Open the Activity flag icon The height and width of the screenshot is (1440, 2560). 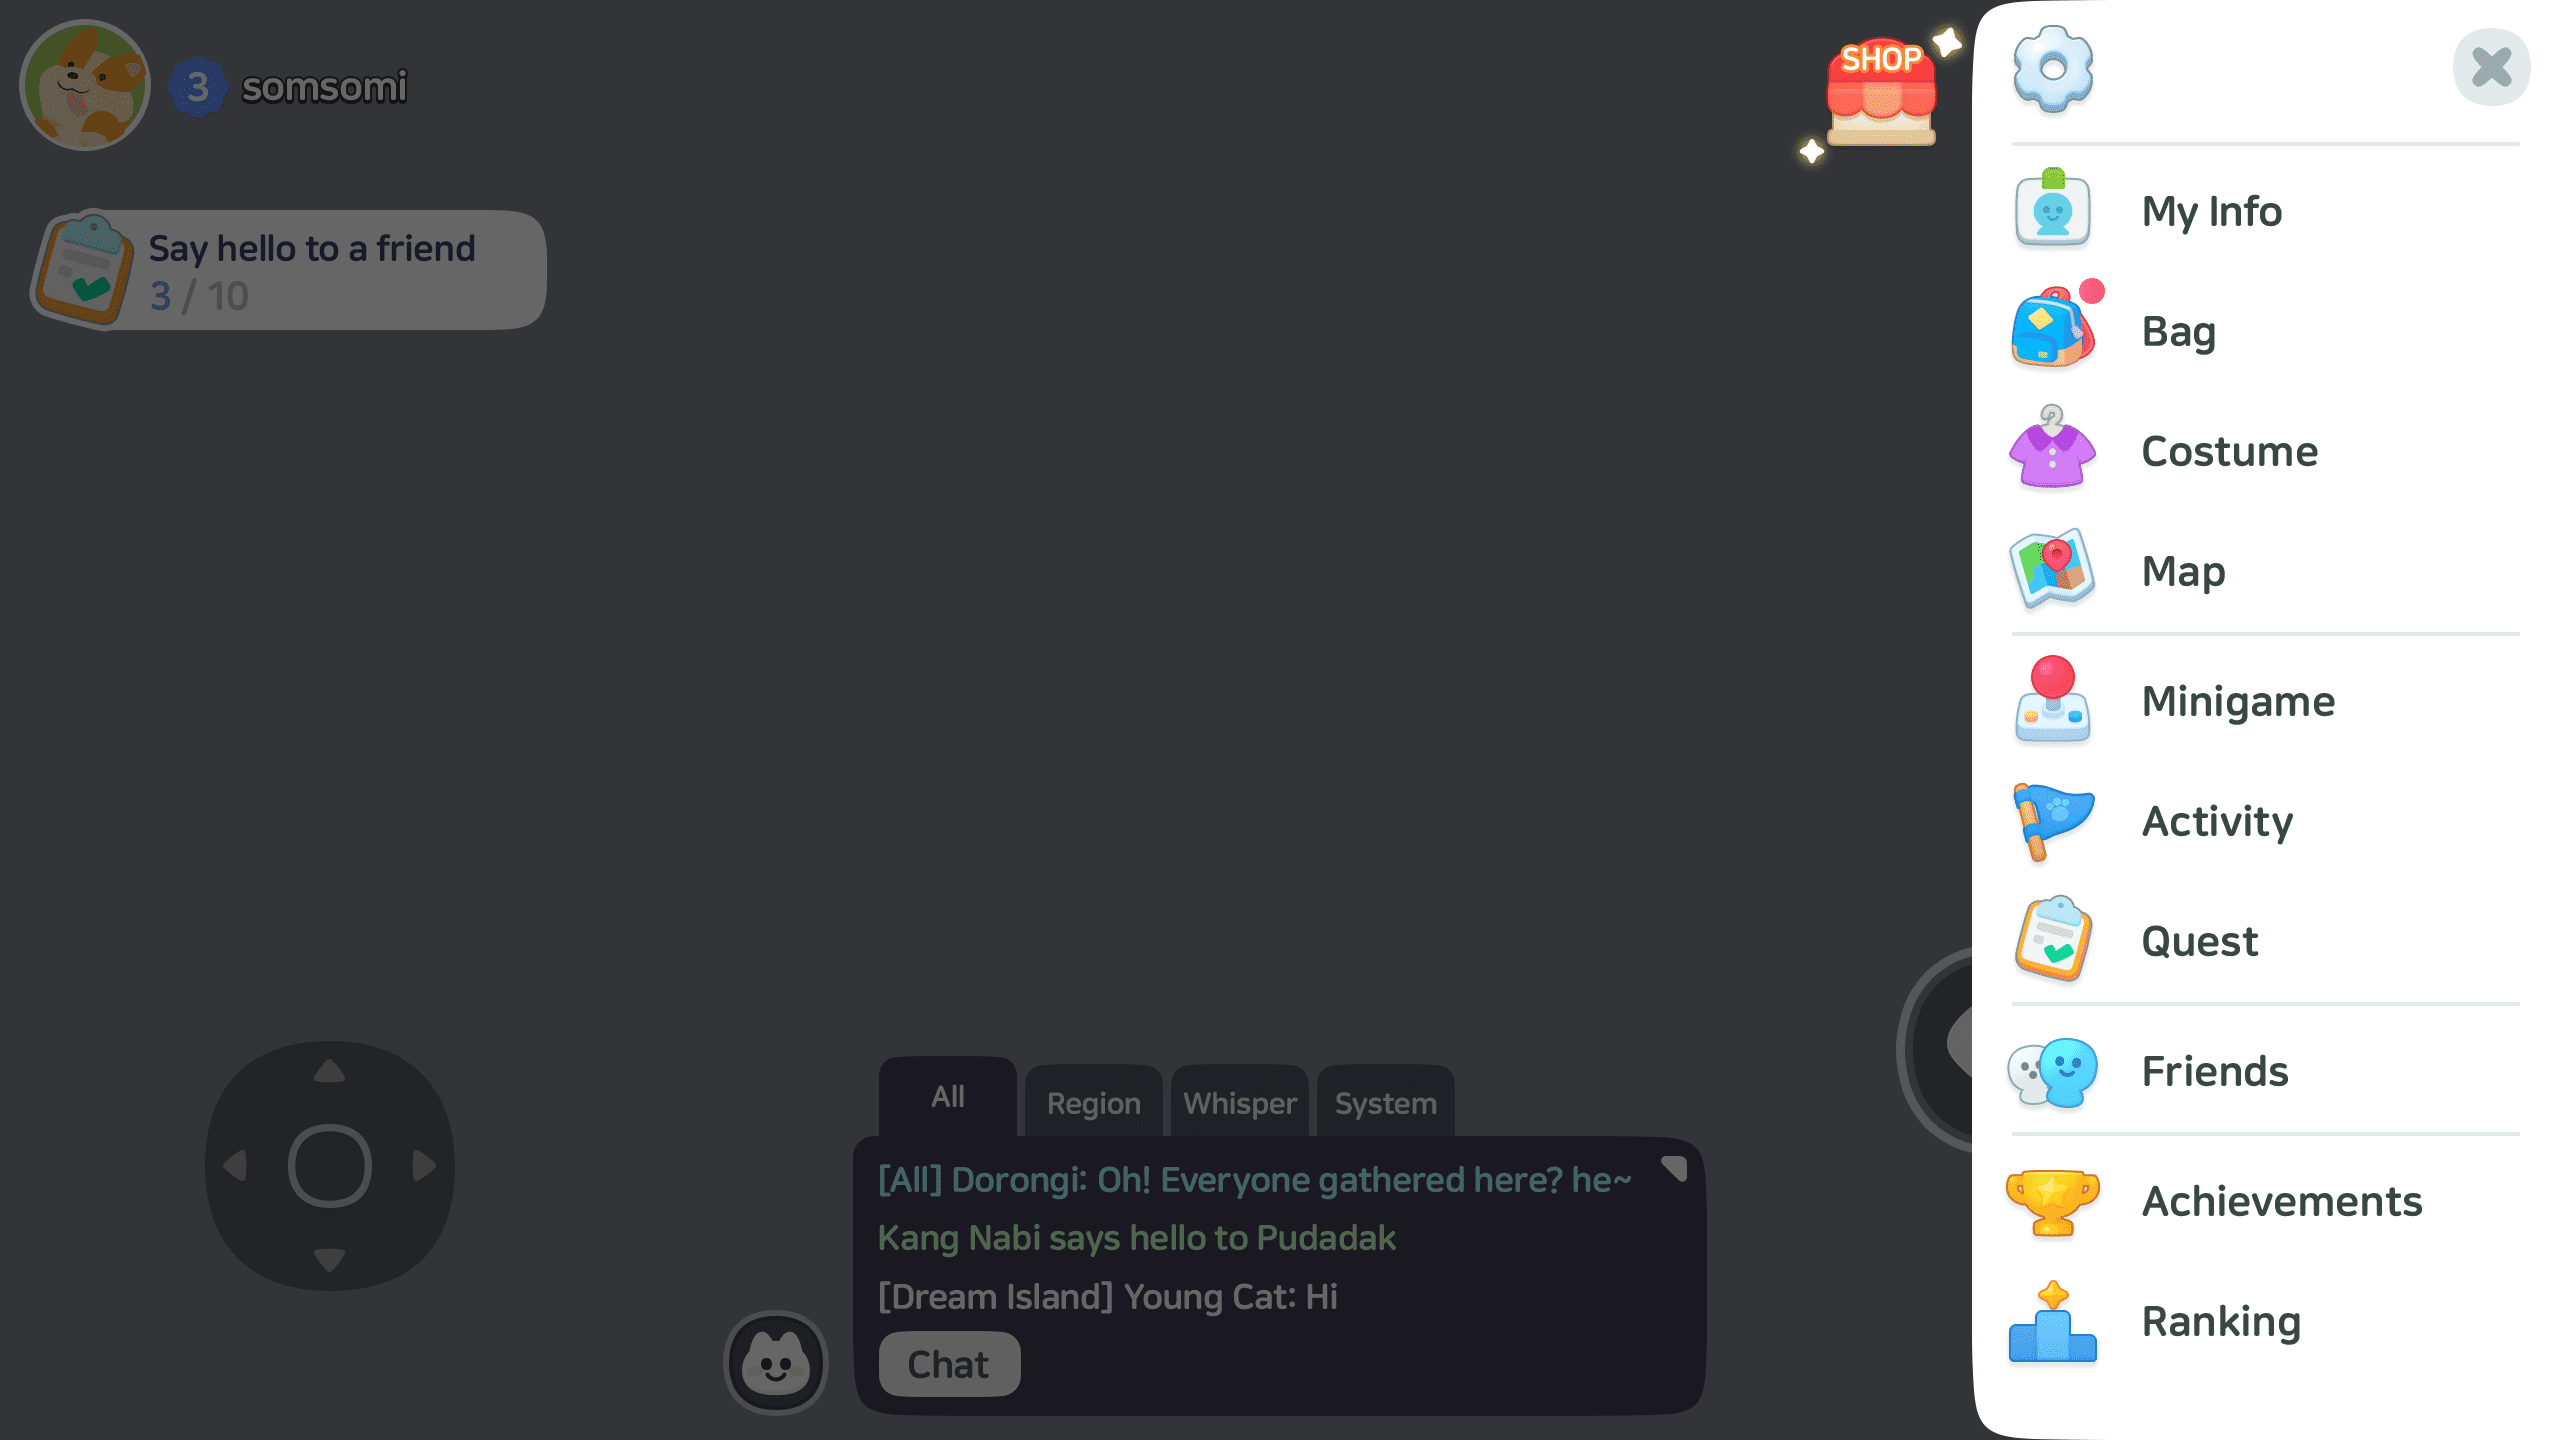pos(2052,820)
